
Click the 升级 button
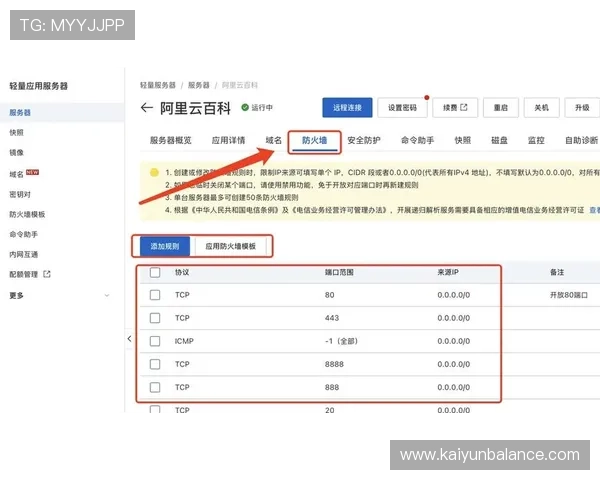(x=582, y=108)
